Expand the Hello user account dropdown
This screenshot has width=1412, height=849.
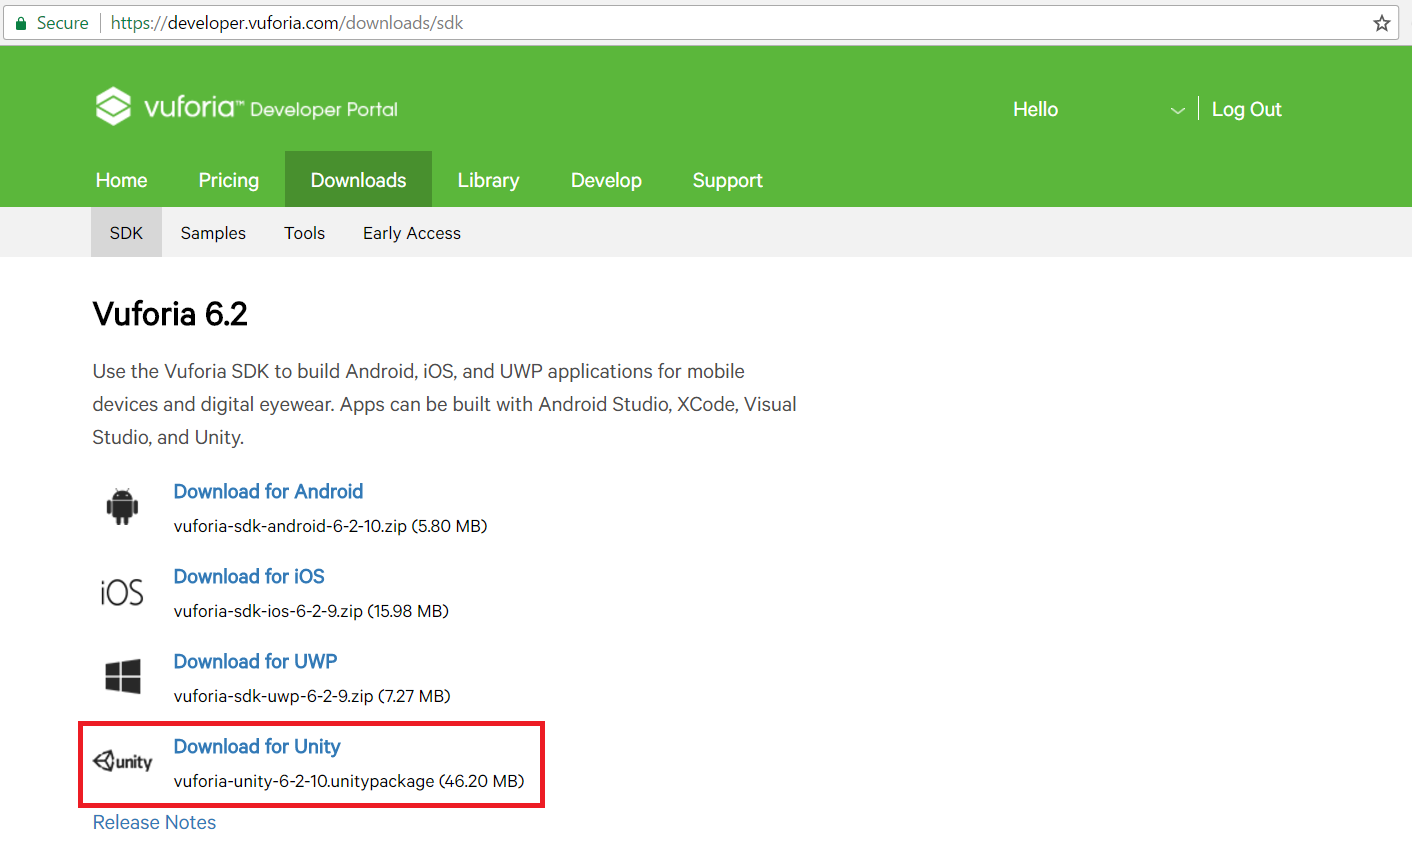tap(1177, 110)
